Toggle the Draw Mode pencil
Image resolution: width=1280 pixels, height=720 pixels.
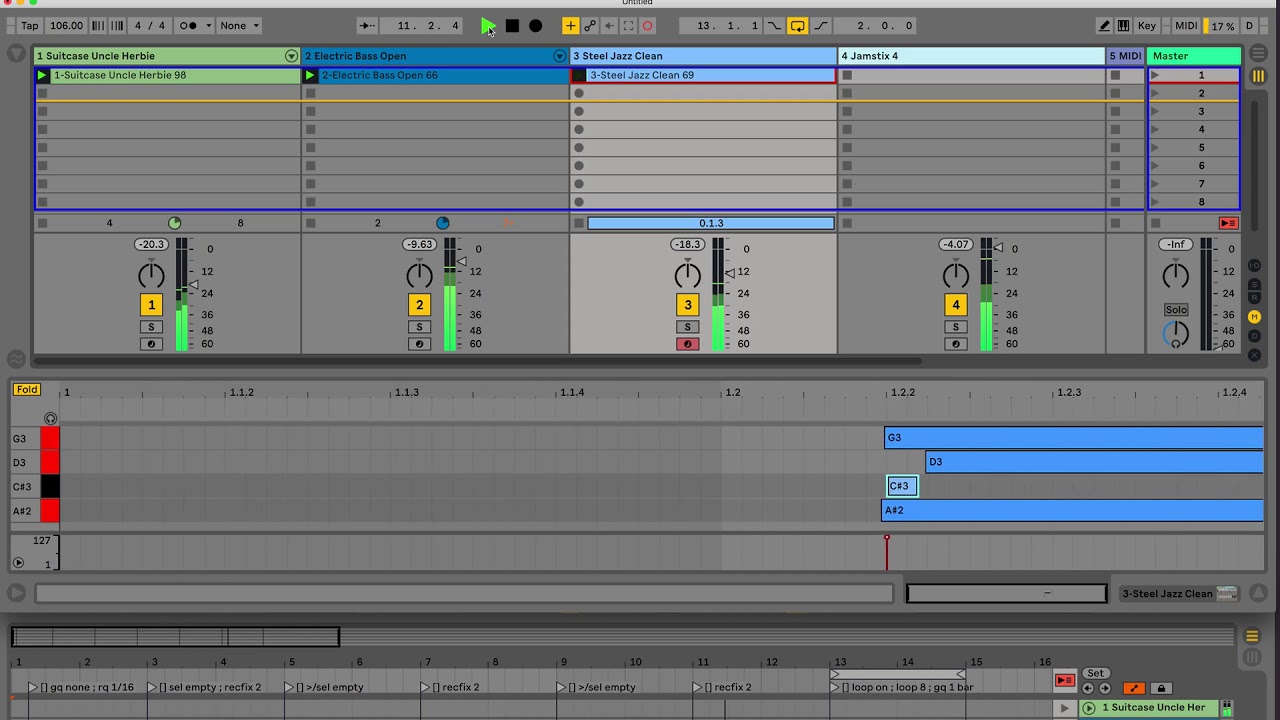coord(1104,26)
